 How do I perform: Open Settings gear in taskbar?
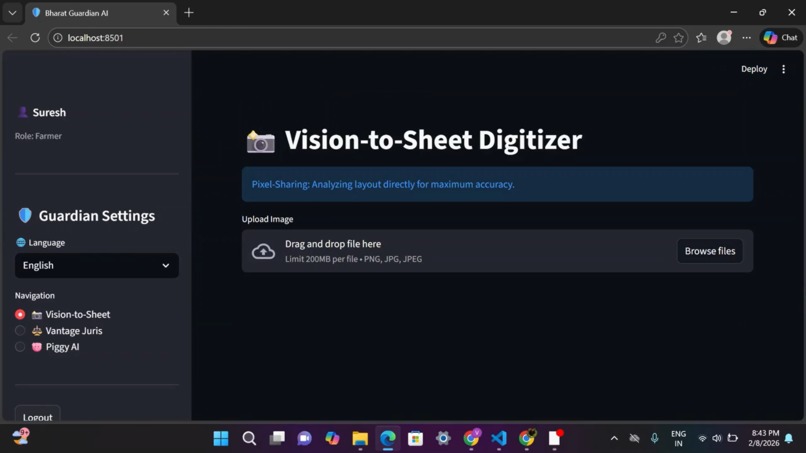coord(443,438)
